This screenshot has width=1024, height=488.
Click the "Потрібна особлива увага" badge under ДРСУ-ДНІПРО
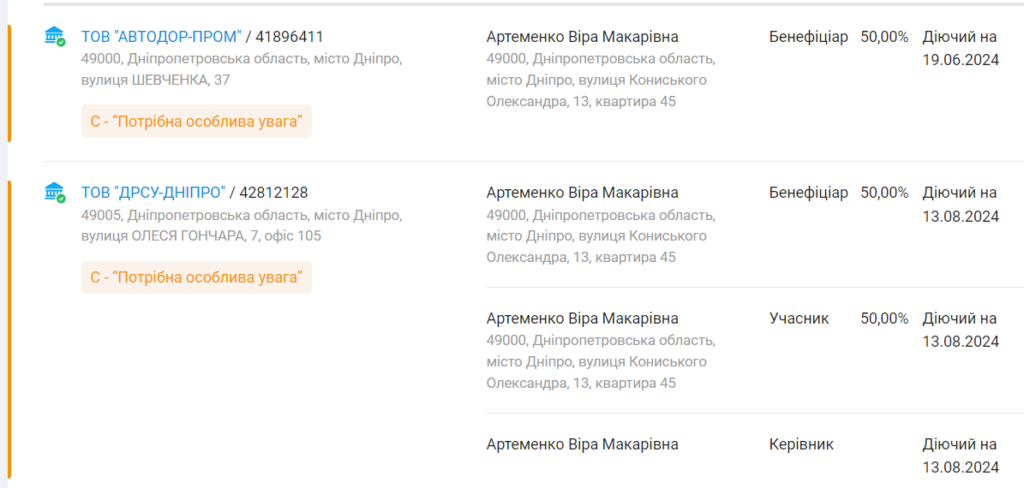[x=197, y=278]
